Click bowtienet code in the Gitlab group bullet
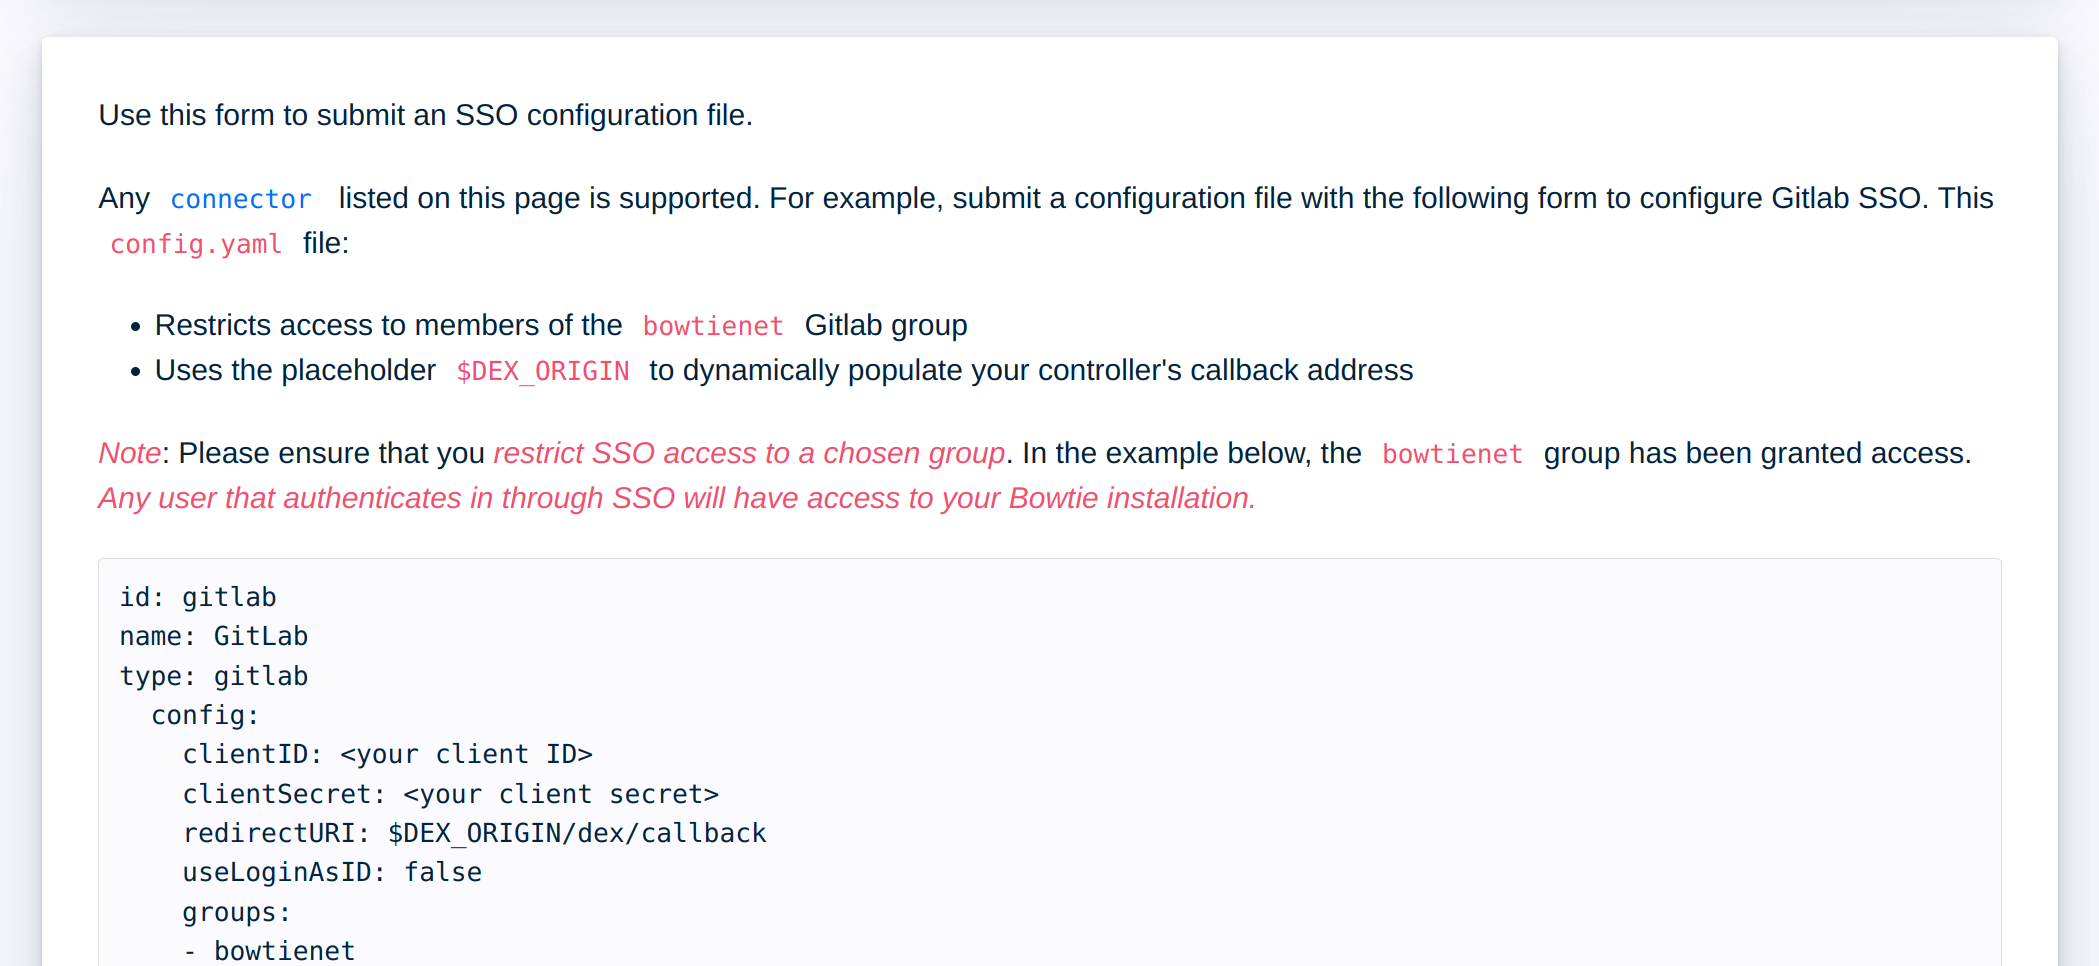The height and width of the screenshot is (966, 2099). (x=712, y=327)
